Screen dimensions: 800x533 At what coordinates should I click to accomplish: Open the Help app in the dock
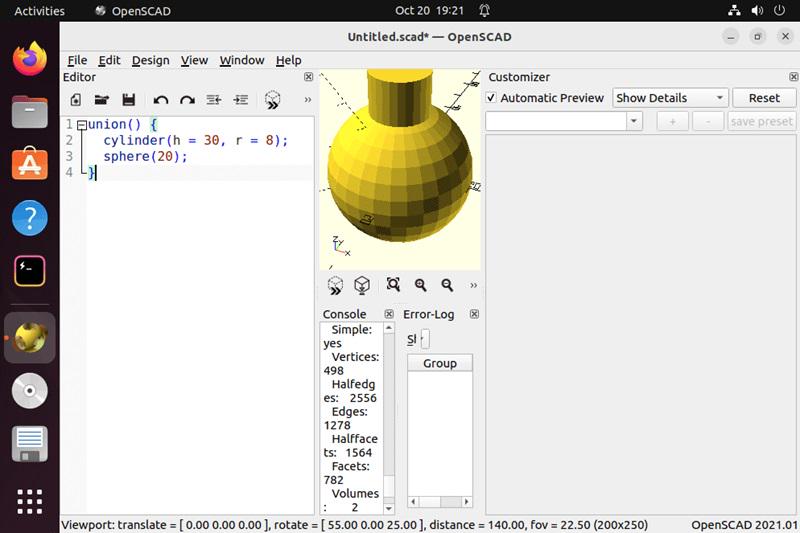(30, 218)
